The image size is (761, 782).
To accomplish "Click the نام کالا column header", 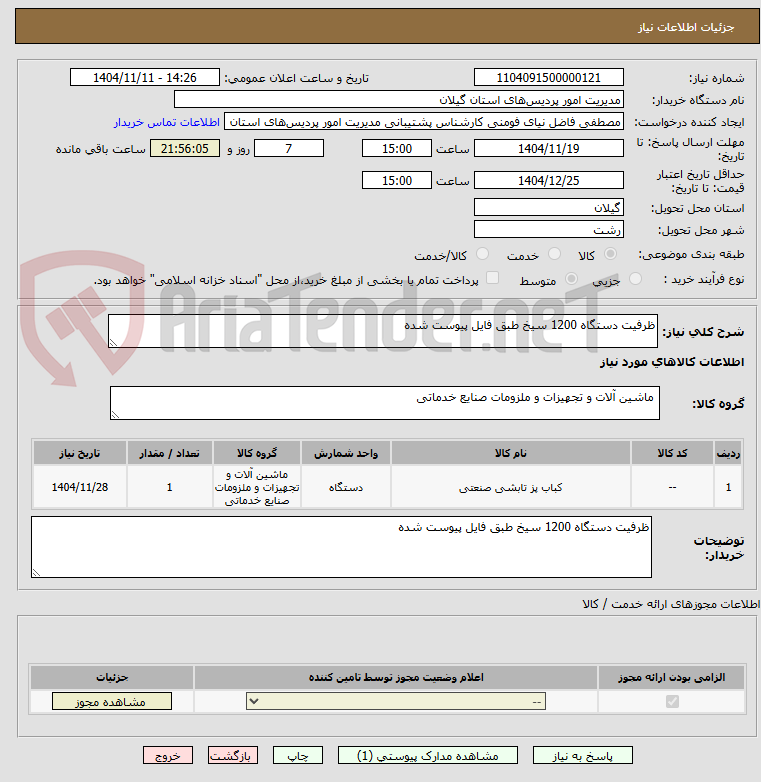I will [511, 453].
